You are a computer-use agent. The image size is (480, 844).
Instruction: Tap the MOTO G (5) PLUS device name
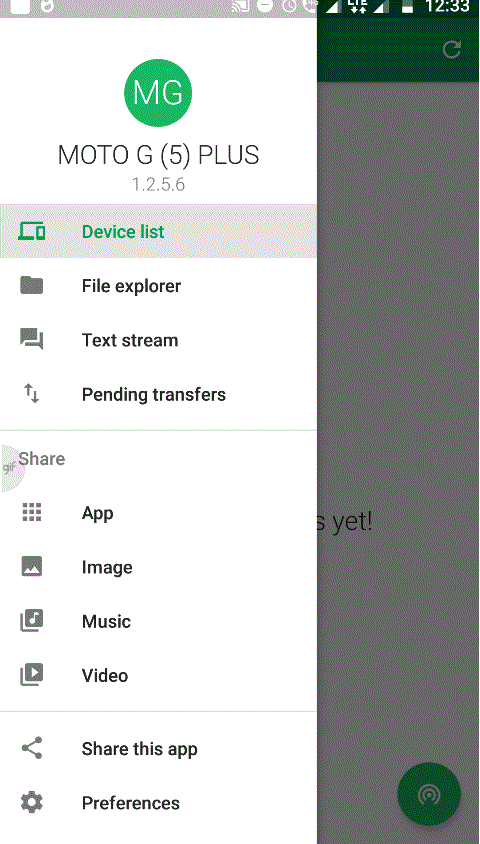[x=158, y=156]
